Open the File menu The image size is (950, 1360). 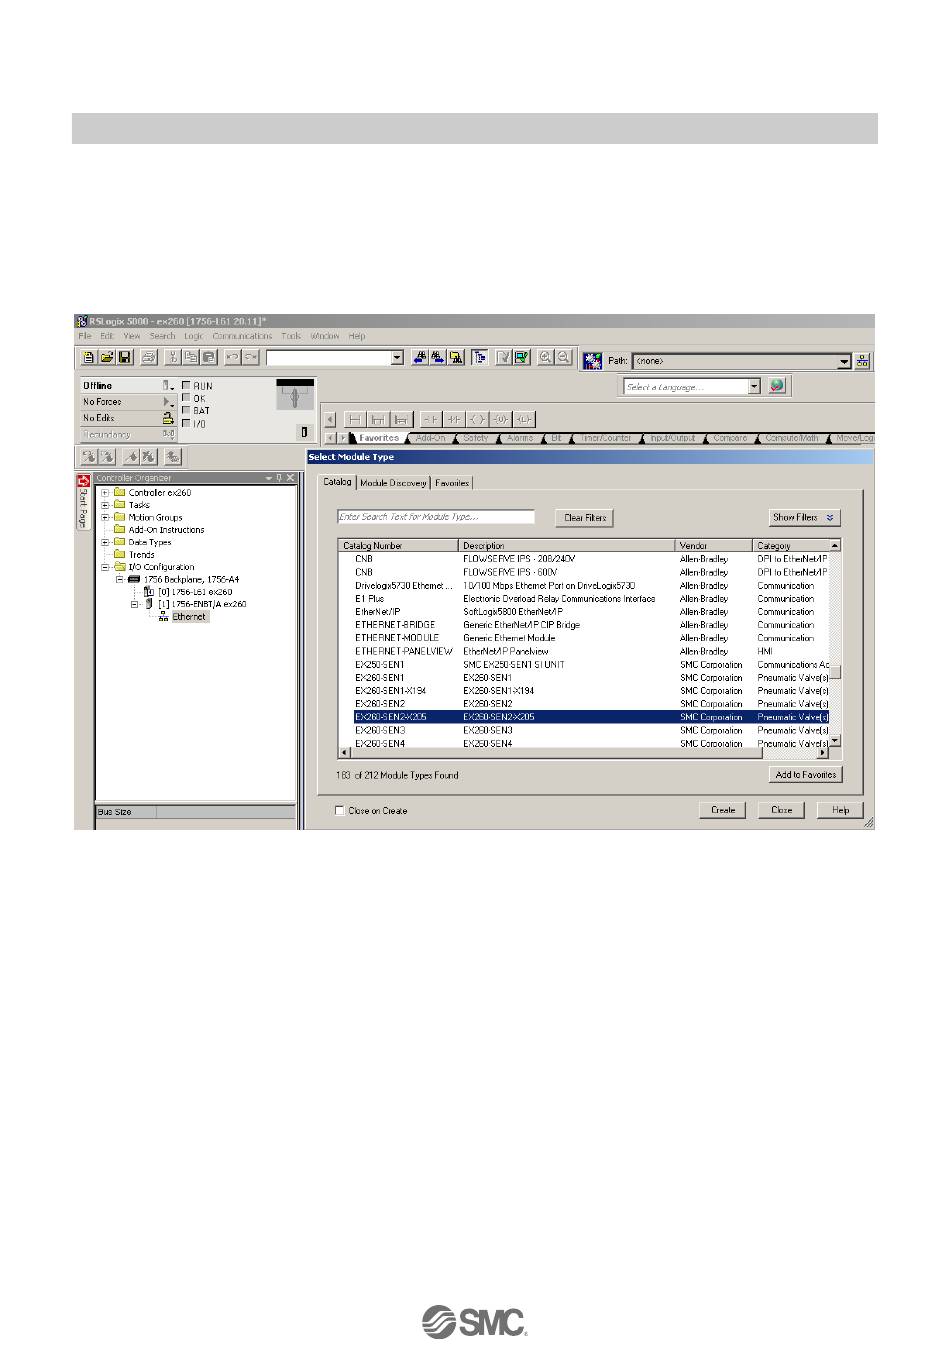[x=85, y=337]
